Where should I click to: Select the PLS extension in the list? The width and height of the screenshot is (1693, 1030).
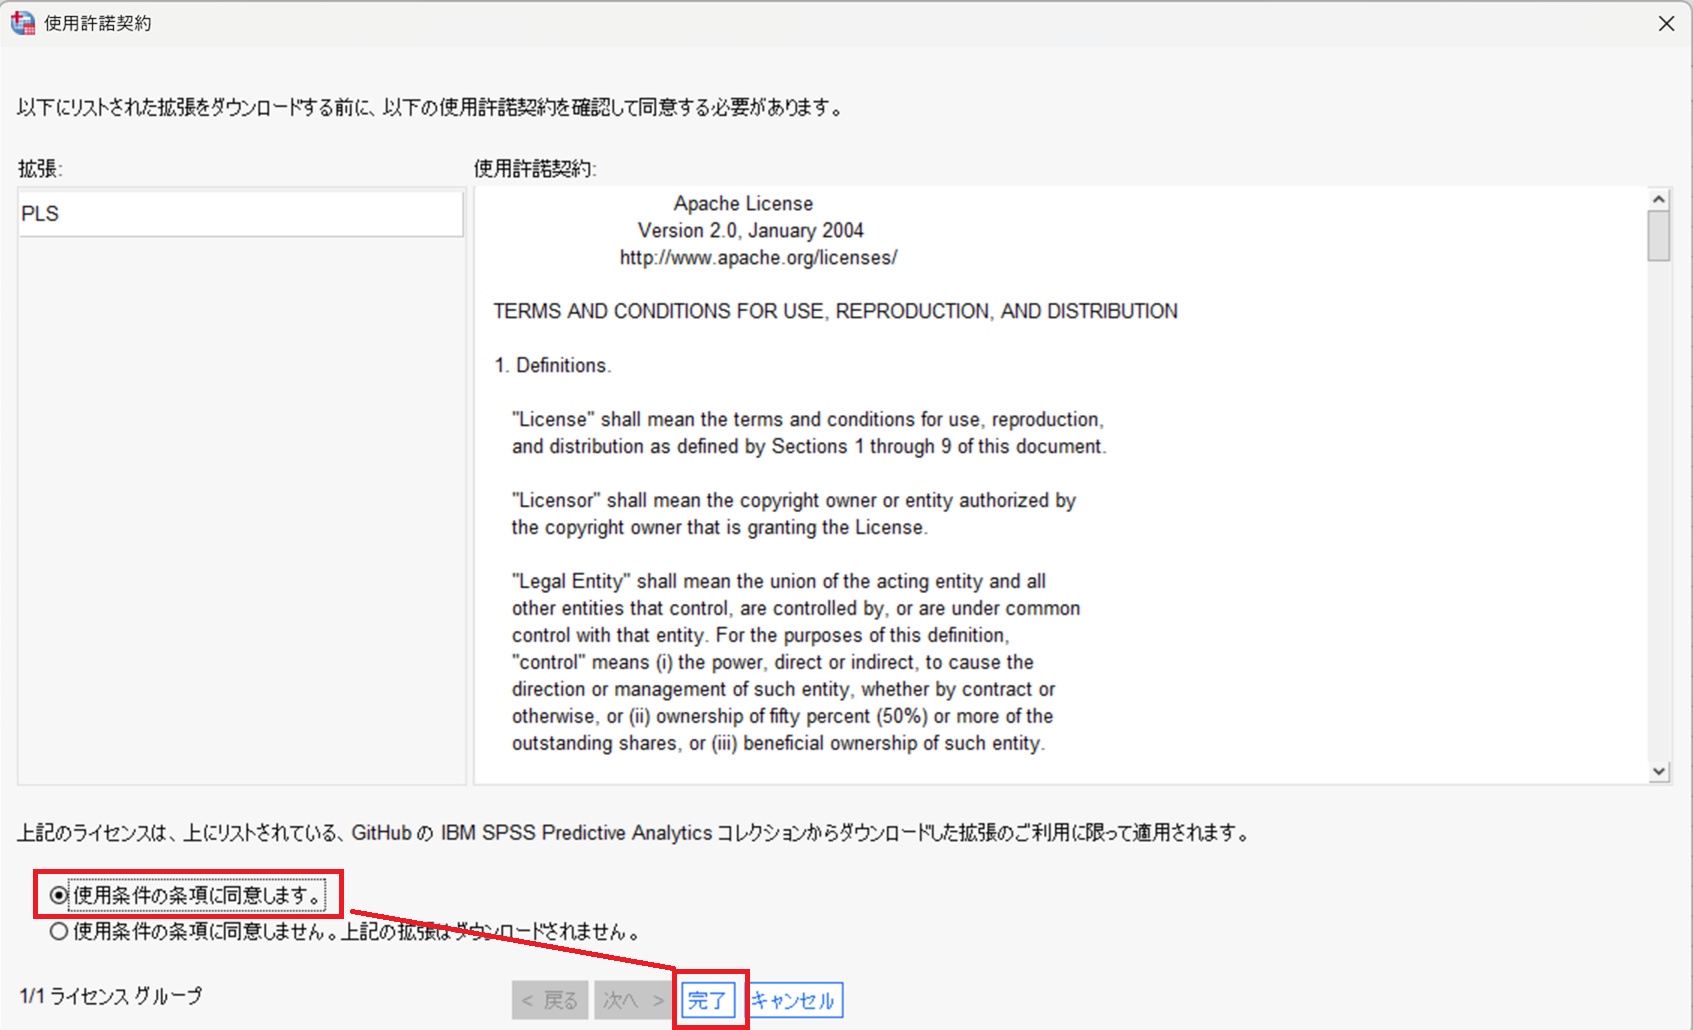pyautogui.click(x=241, y=214)
